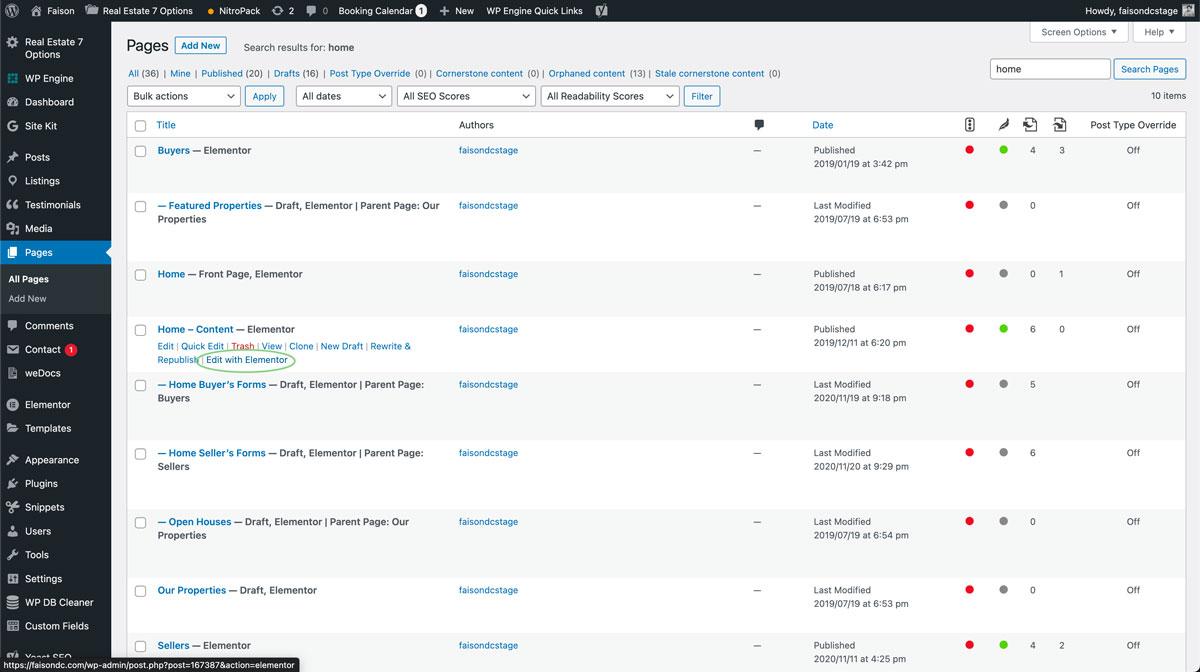Open the comments bubble in admin bar
1200x672 pixels.
(x=316, y=11)
